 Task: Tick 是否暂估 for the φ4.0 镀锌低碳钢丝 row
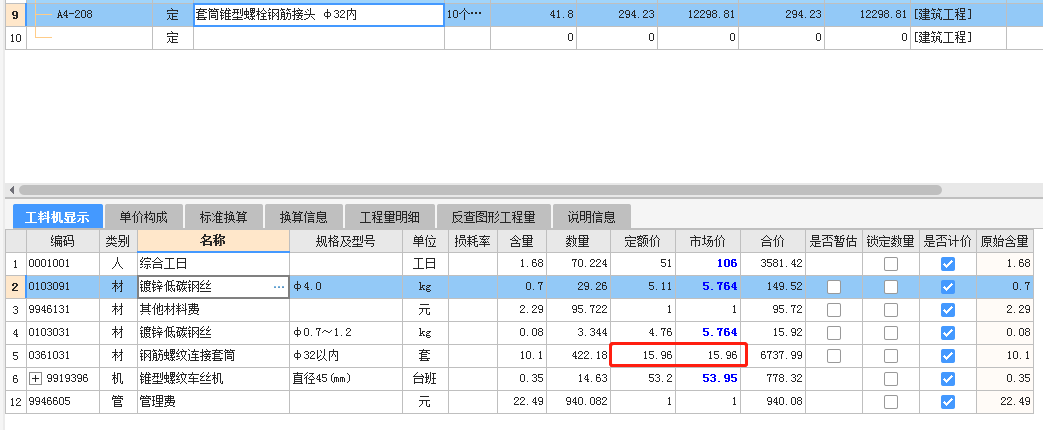833,287
